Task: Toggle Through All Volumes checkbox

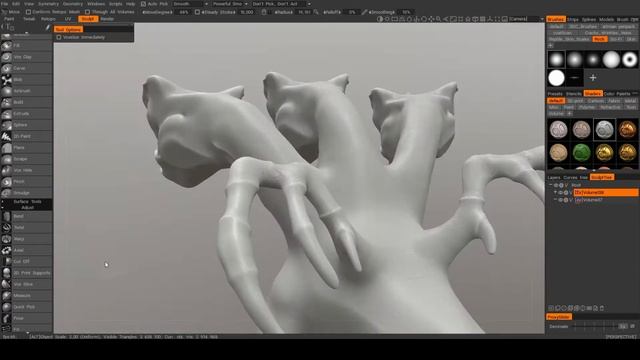Action: click(x=87, y=12)
